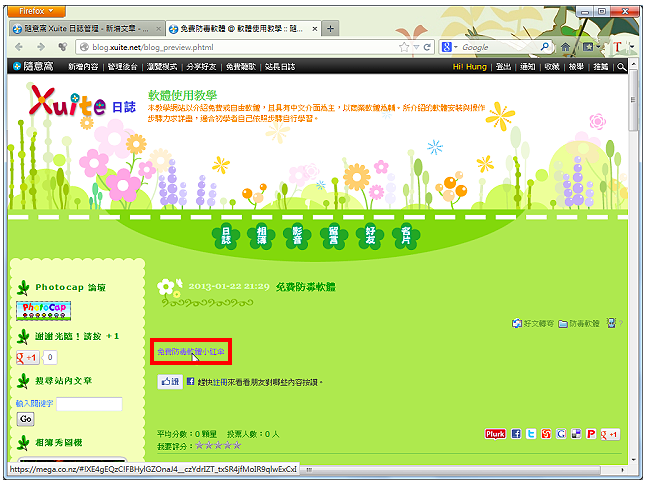Open the Firefox menu dropdown
Viewport: 646px width, 482px height.
pyautogui.click(x=36, y=11)
